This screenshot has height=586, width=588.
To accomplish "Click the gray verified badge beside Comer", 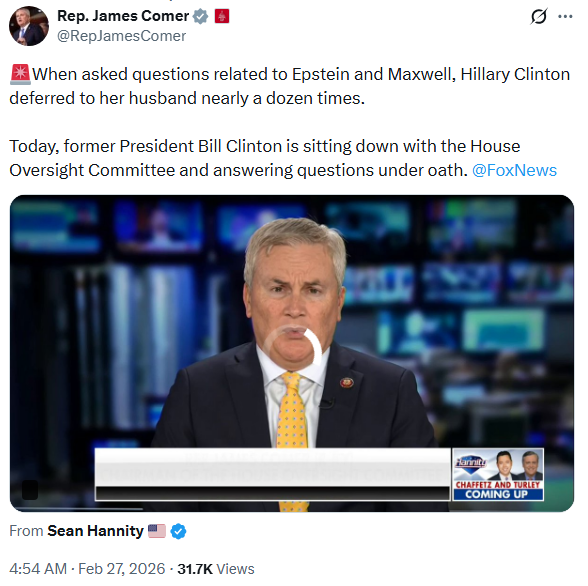I will point(201,16).
